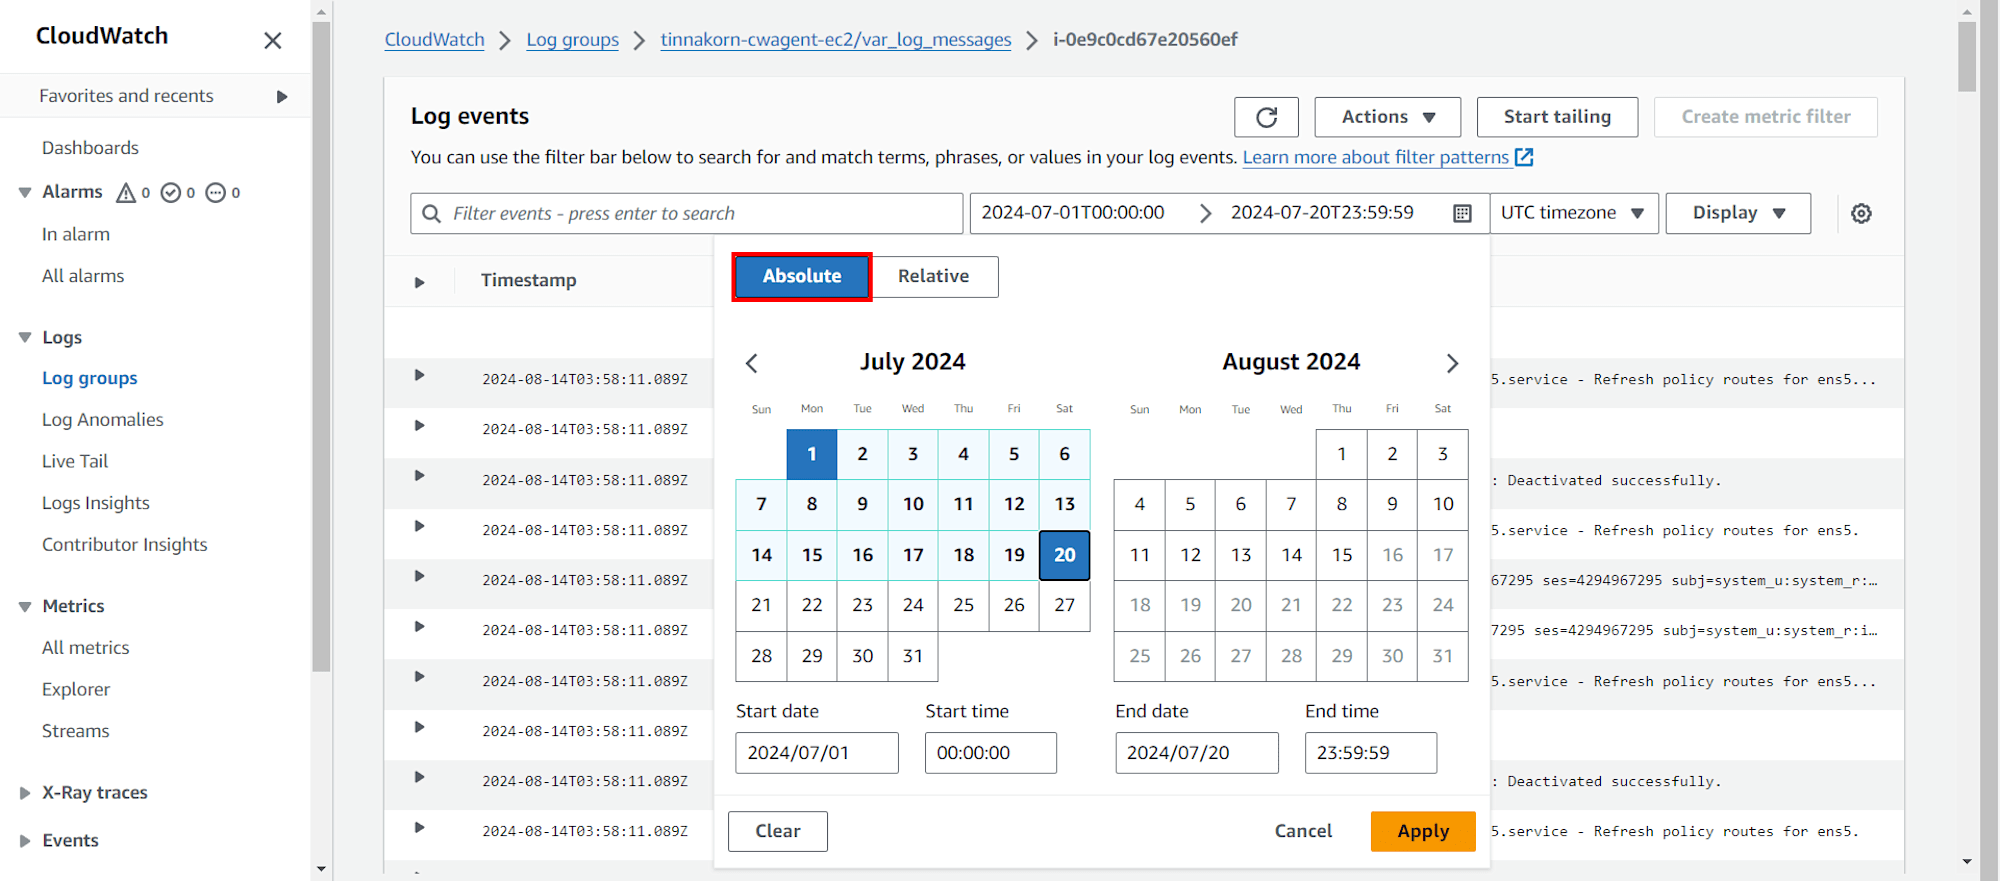
Task: Click the main page vertical scrollbar
Action: point(1967,55)
